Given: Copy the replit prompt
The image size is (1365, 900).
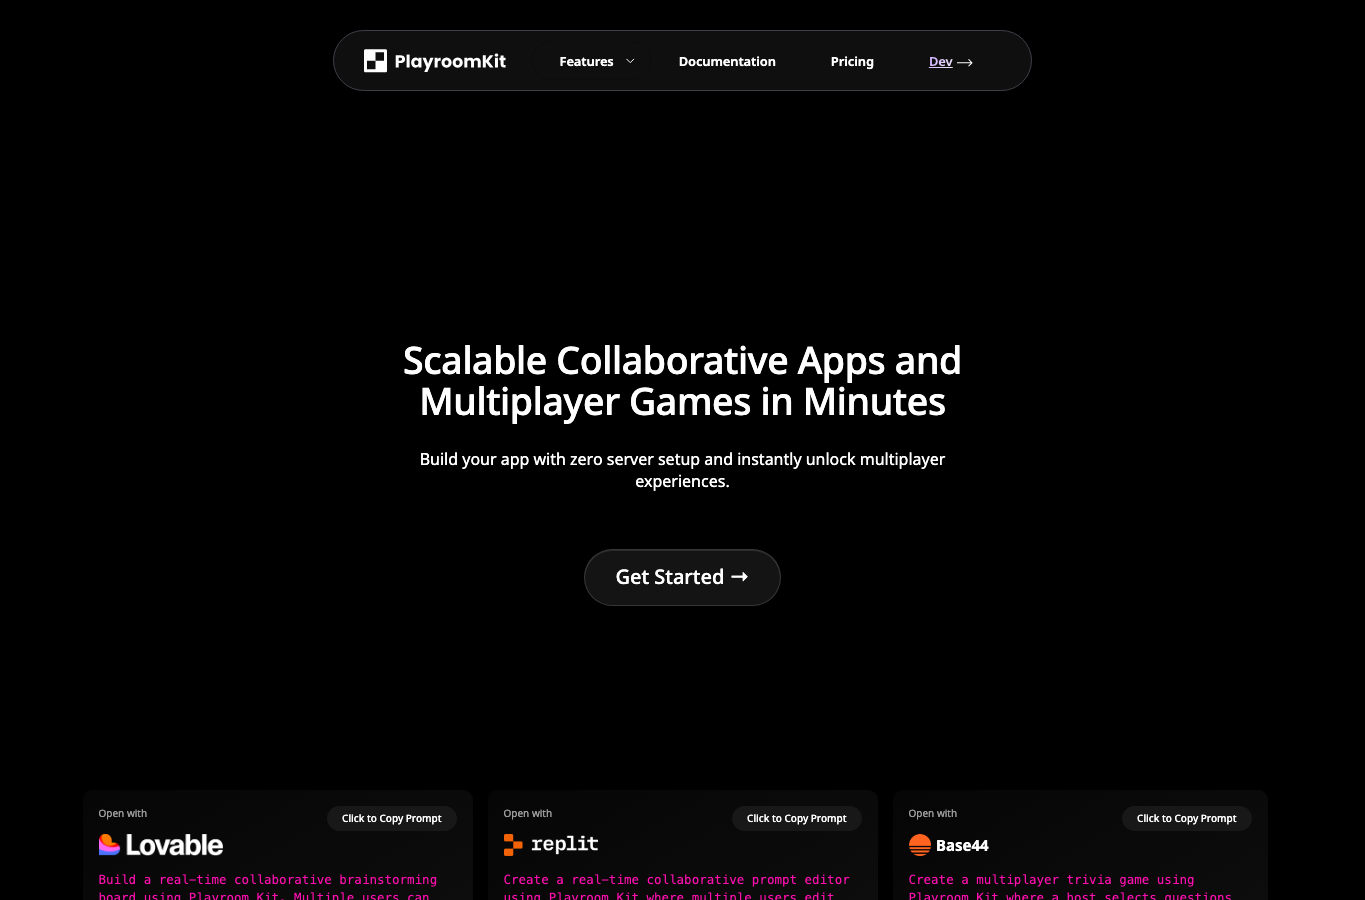Looking at the screenshot, I should click(797, 818).
